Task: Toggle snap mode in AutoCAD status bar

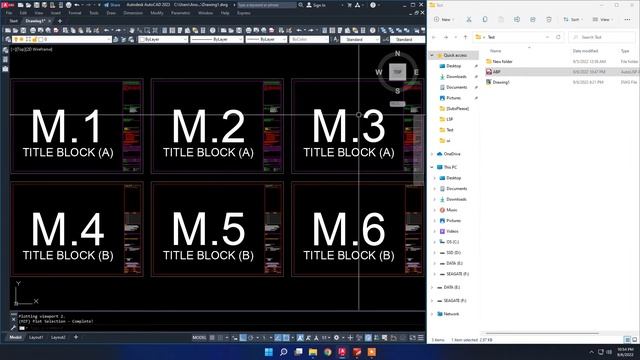Action: pos(220,338)
